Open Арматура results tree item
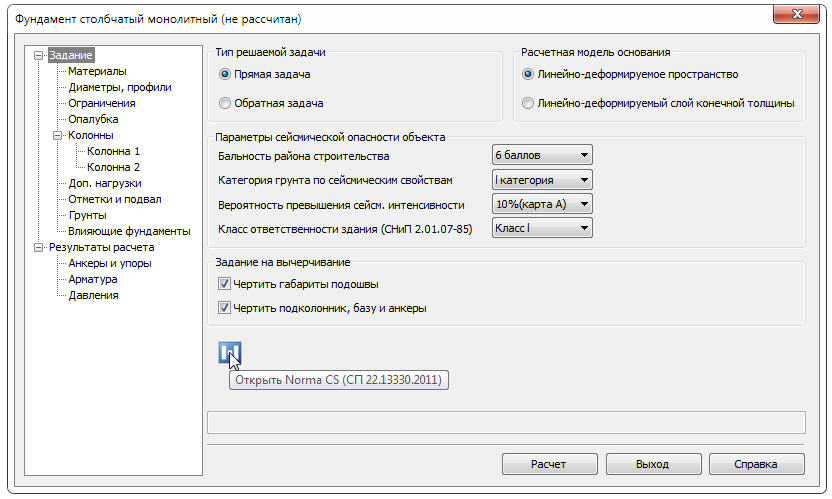The image size is (832, 499). tap(93, 279)
